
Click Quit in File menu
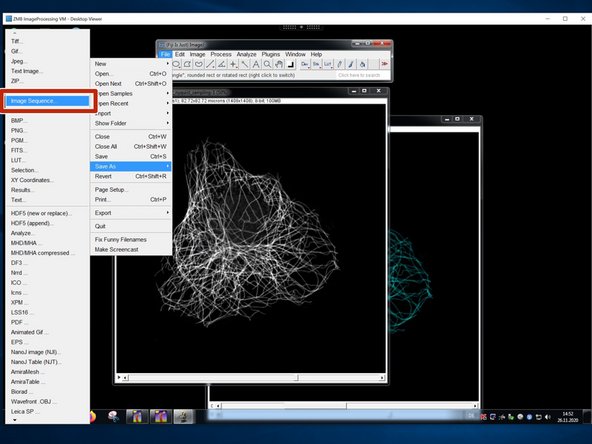pyautogui.click(x=131, y=226)
